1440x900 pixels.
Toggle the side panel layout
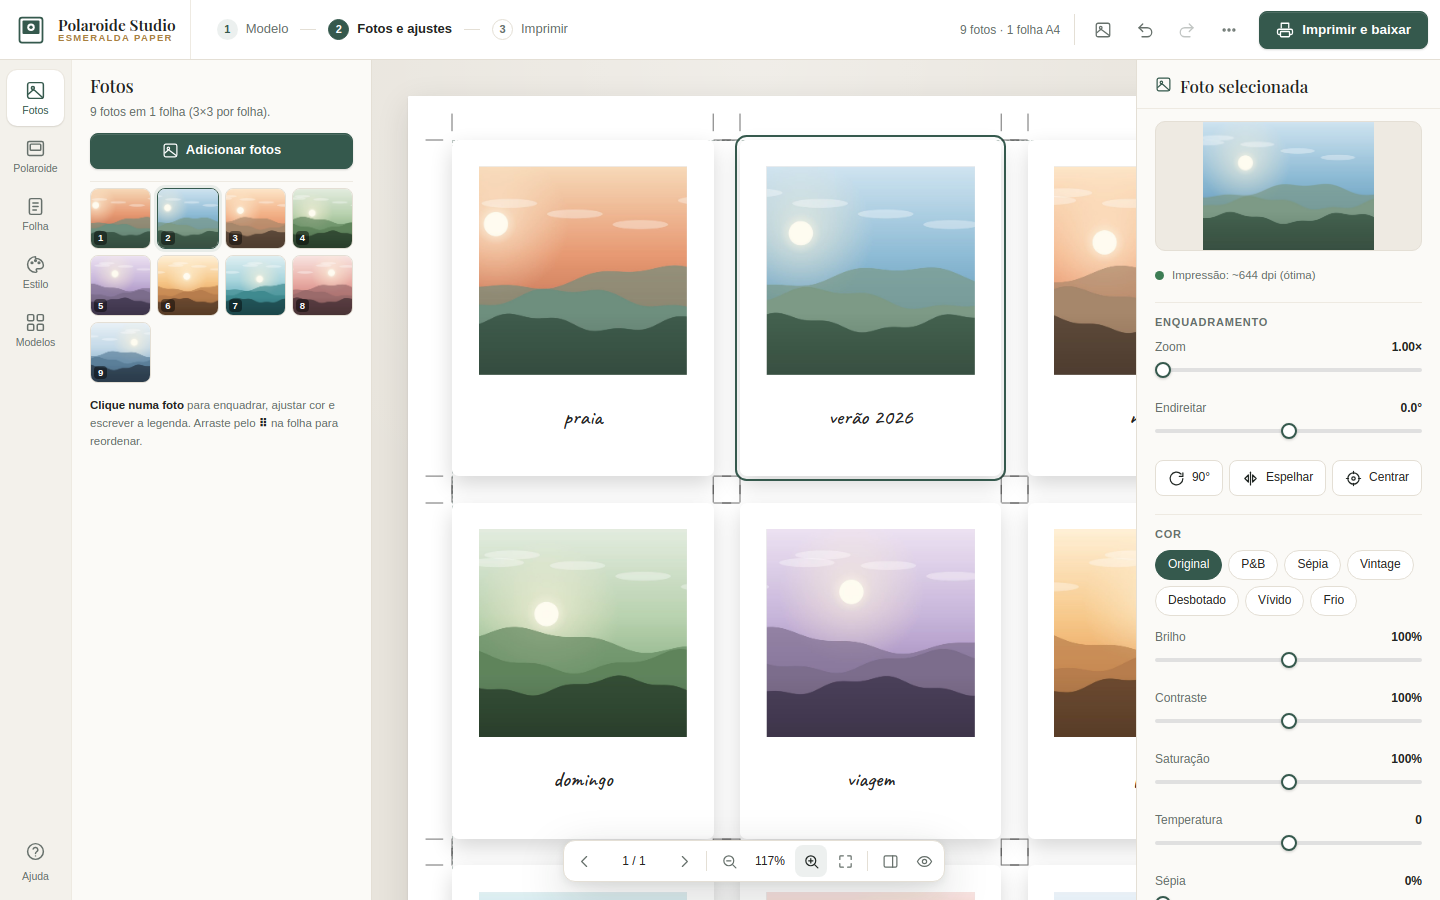click(x=890, y=861)
